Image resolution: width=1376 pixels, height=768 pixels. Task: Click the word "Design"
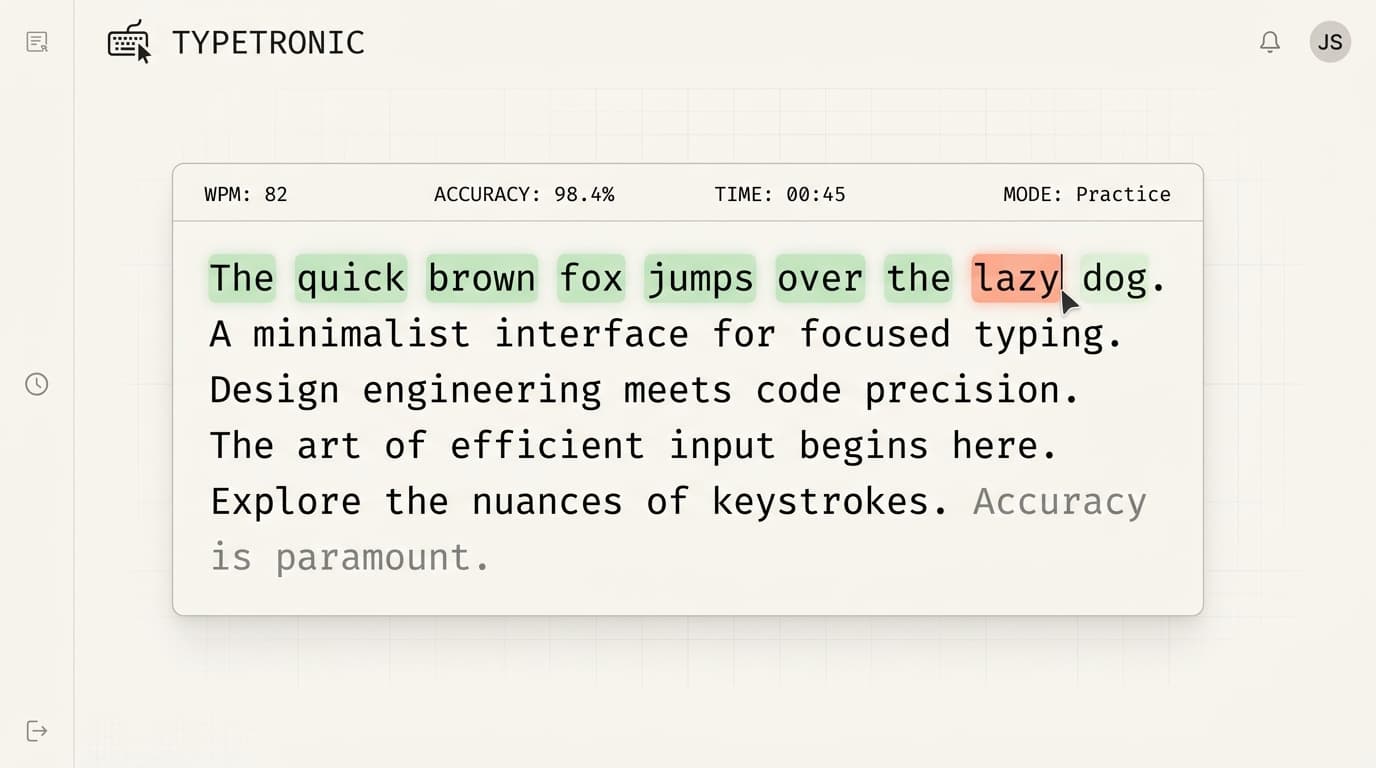tap(274, 390)
